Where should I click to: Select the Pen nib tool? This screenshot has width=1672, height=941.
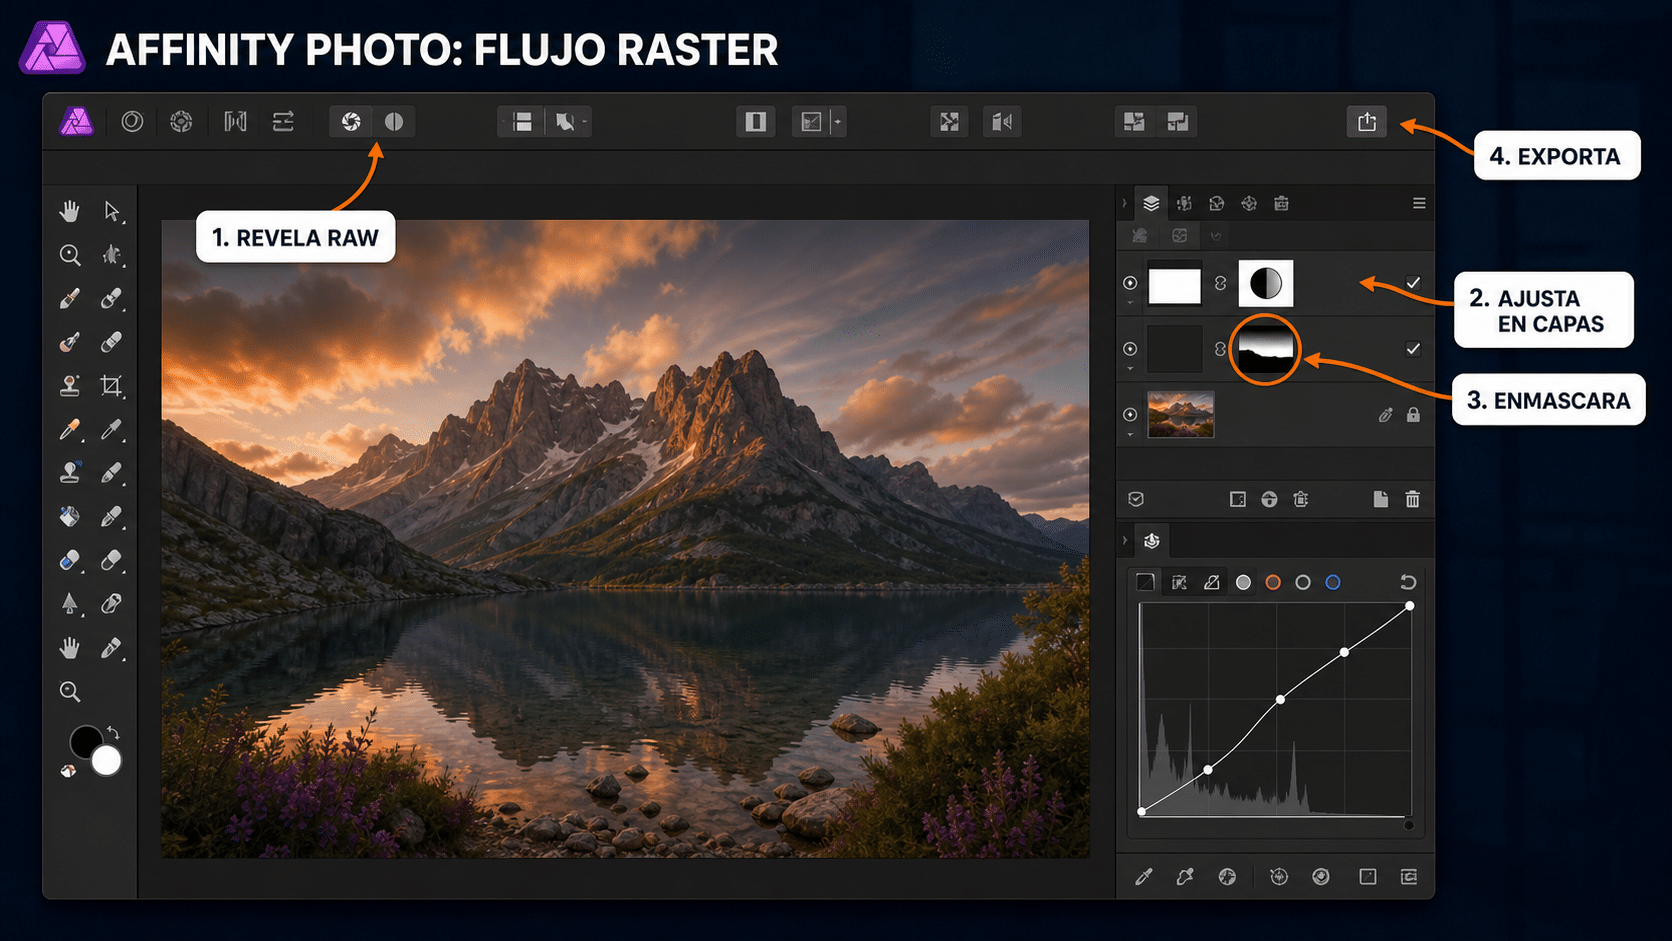coord(69,604)
